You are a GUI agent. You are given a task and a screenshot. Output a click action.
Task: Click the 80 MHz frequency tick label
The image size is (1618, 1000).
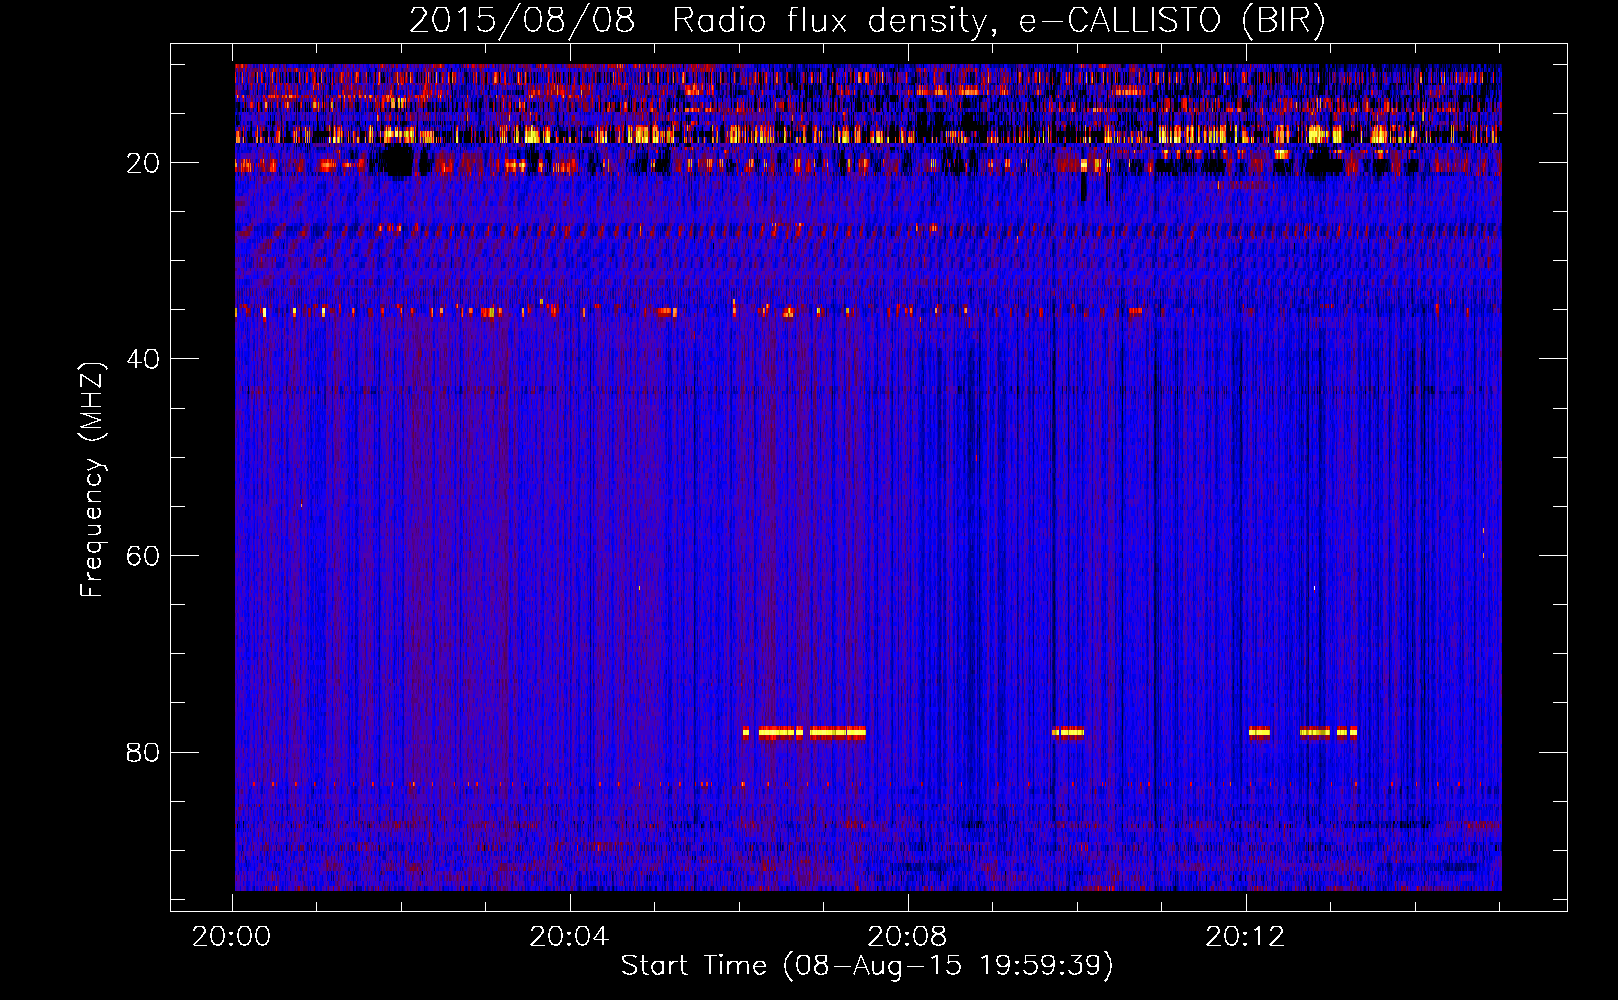[143, 752]
